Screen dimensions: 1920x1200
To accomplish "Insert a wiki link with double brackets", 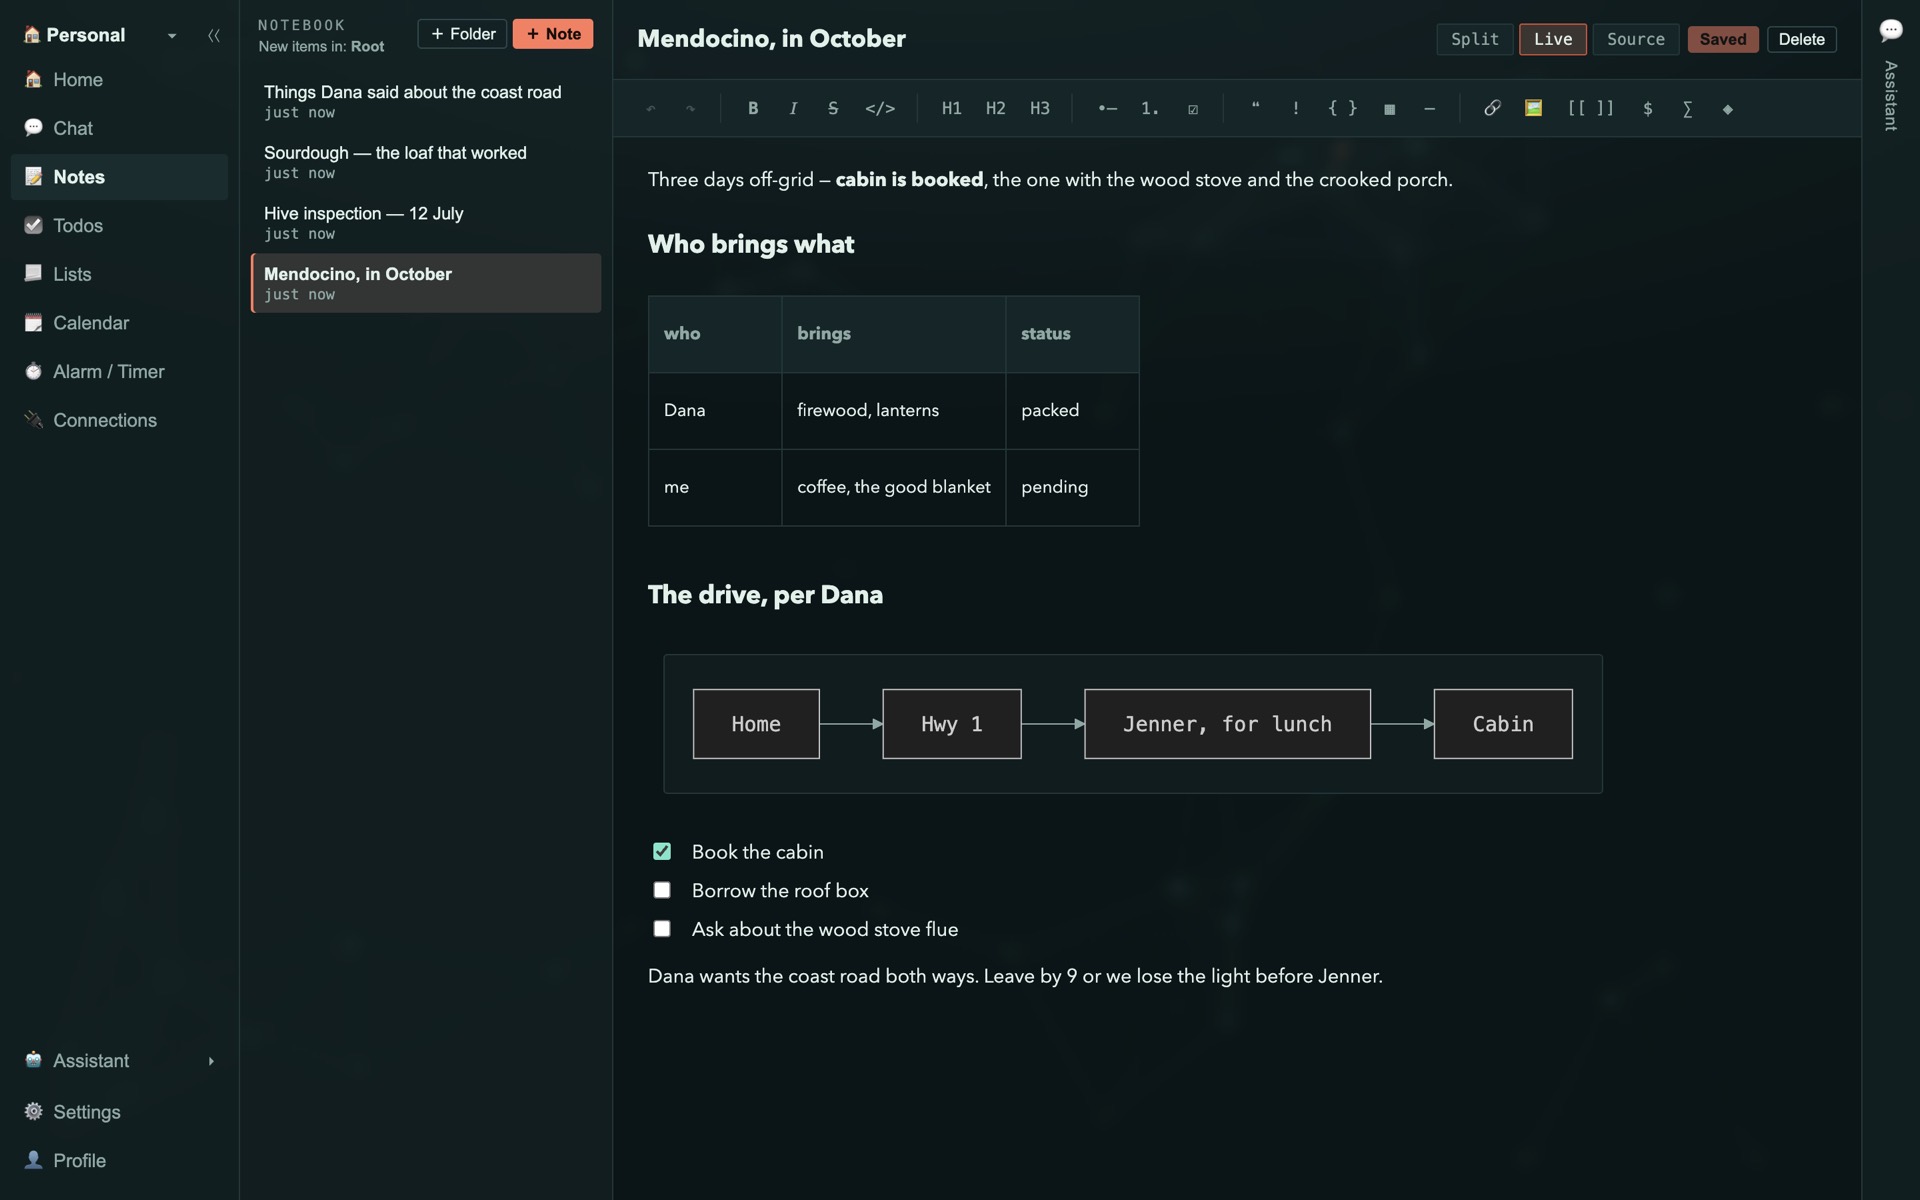I will click(x=1590, y=108).
